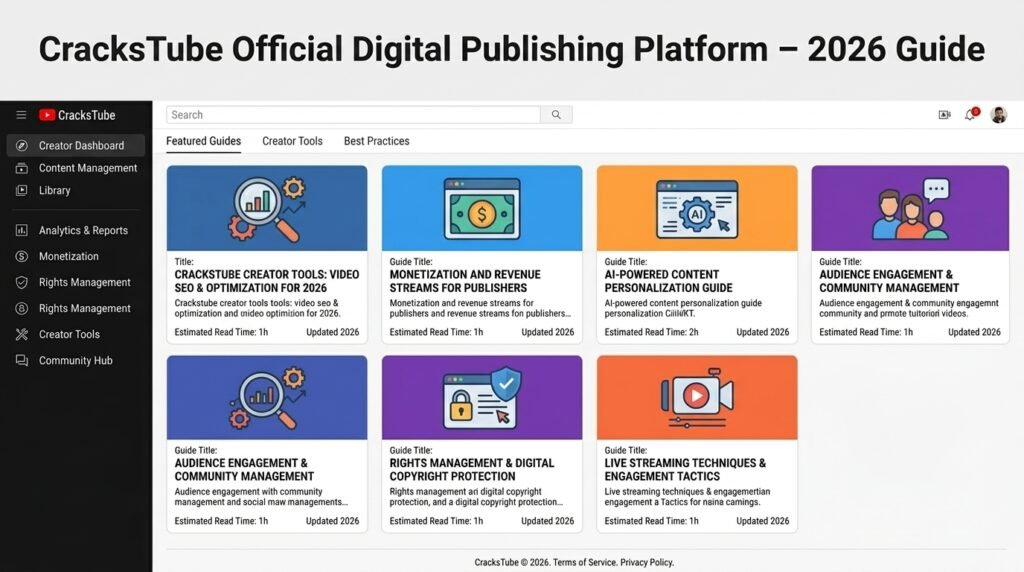Open Creator Dashboard in the sidebar
Image resolution: width=1024 pixels, height=572 pixels.
76,146
